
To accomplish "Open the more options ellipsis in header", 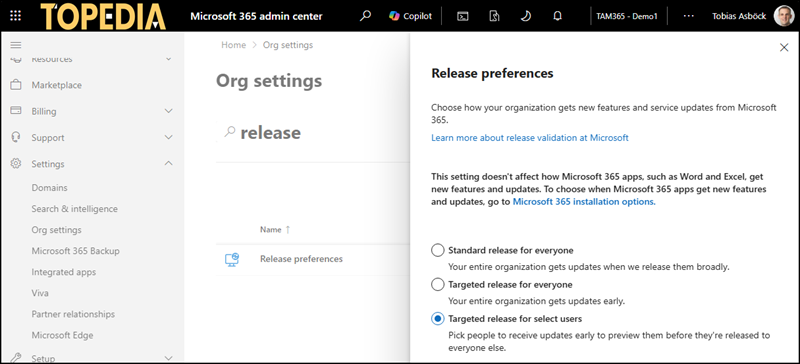I will coord(688,16).
